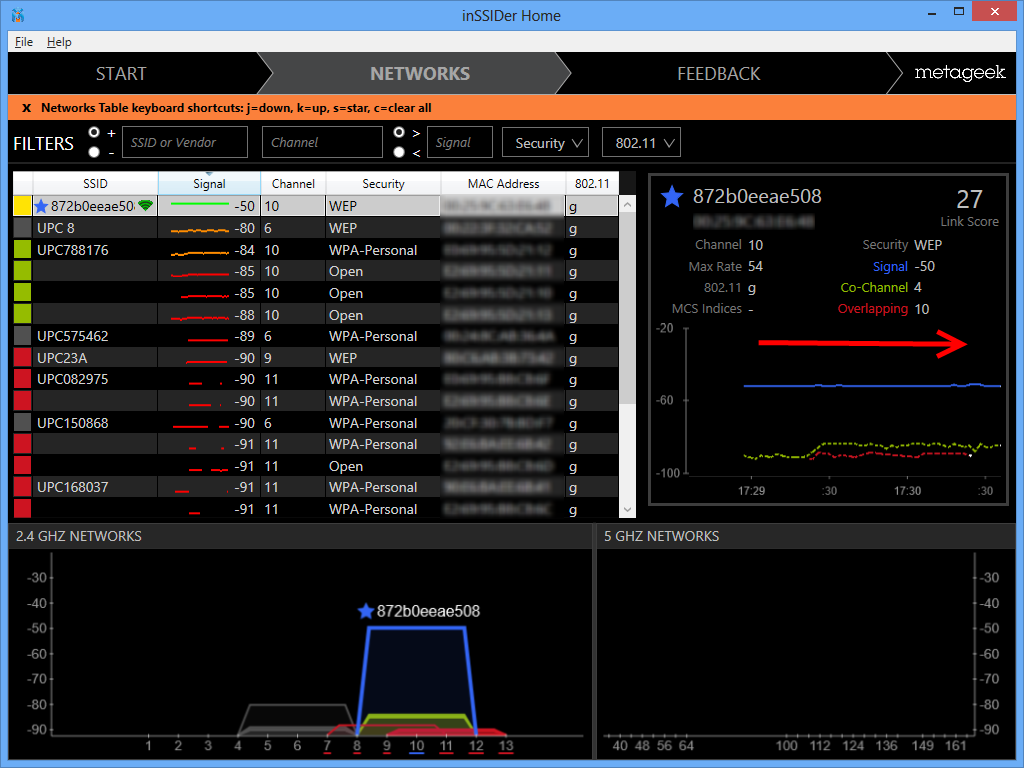Viewport: 1024px width, 768px height.
Task: Click the networks table scrollbar thumb
Action: (627, 310)
